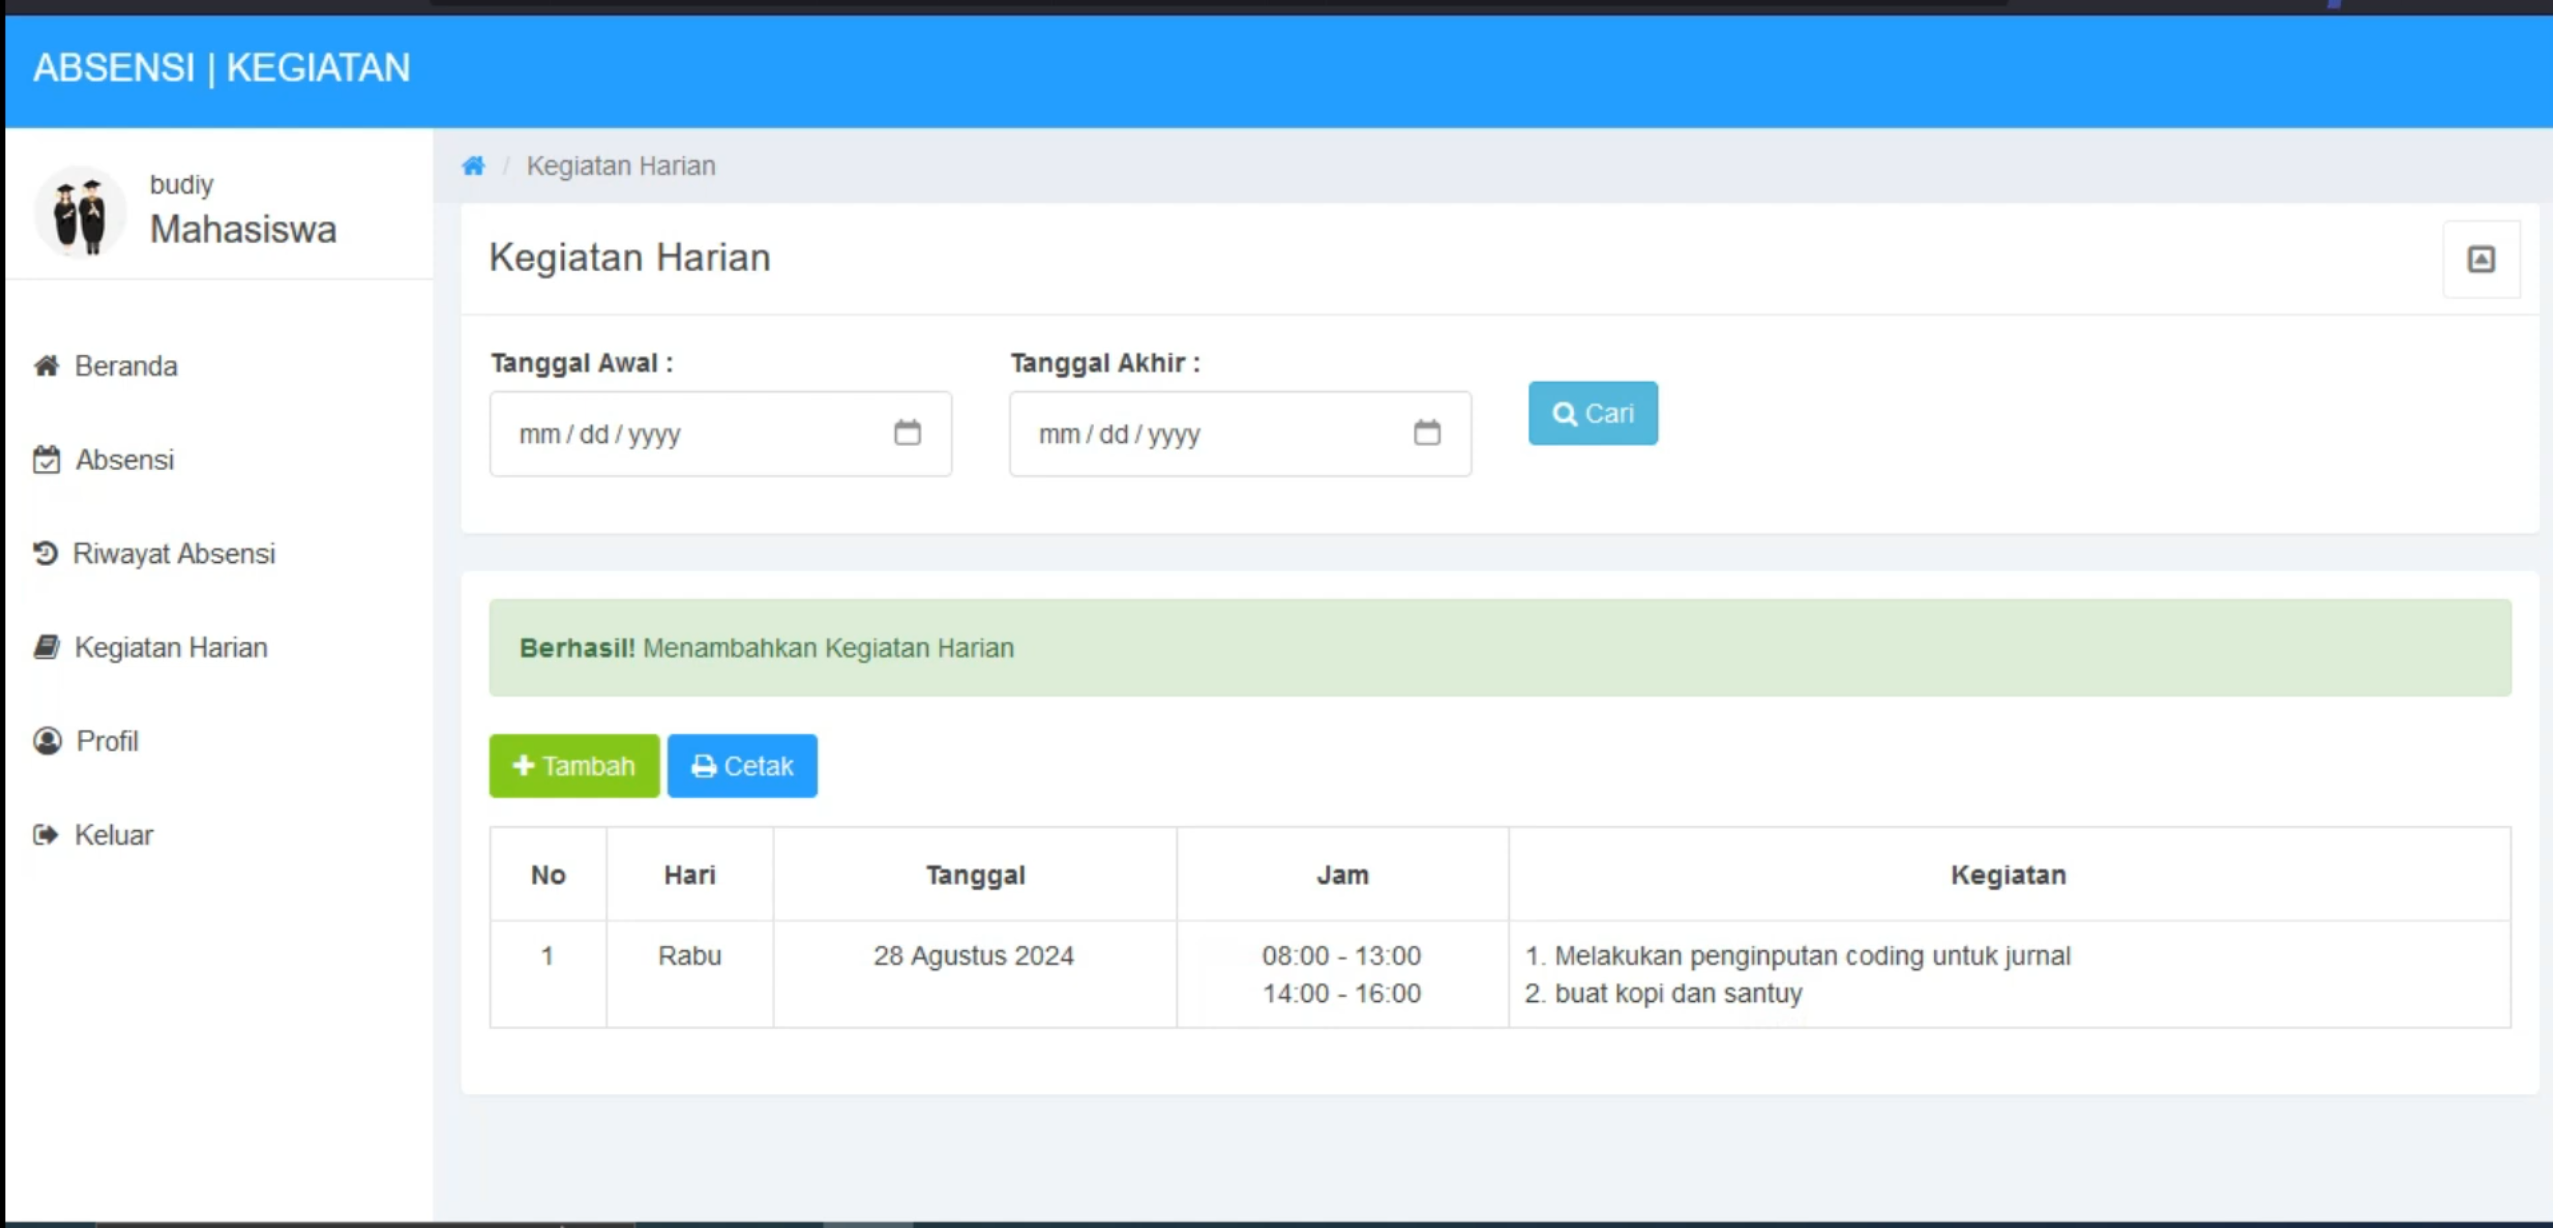This screenshot has height=1228, width=2553.
Task: Click the Kegiatan Harian panel heading
Action: [x=630, y=258]
